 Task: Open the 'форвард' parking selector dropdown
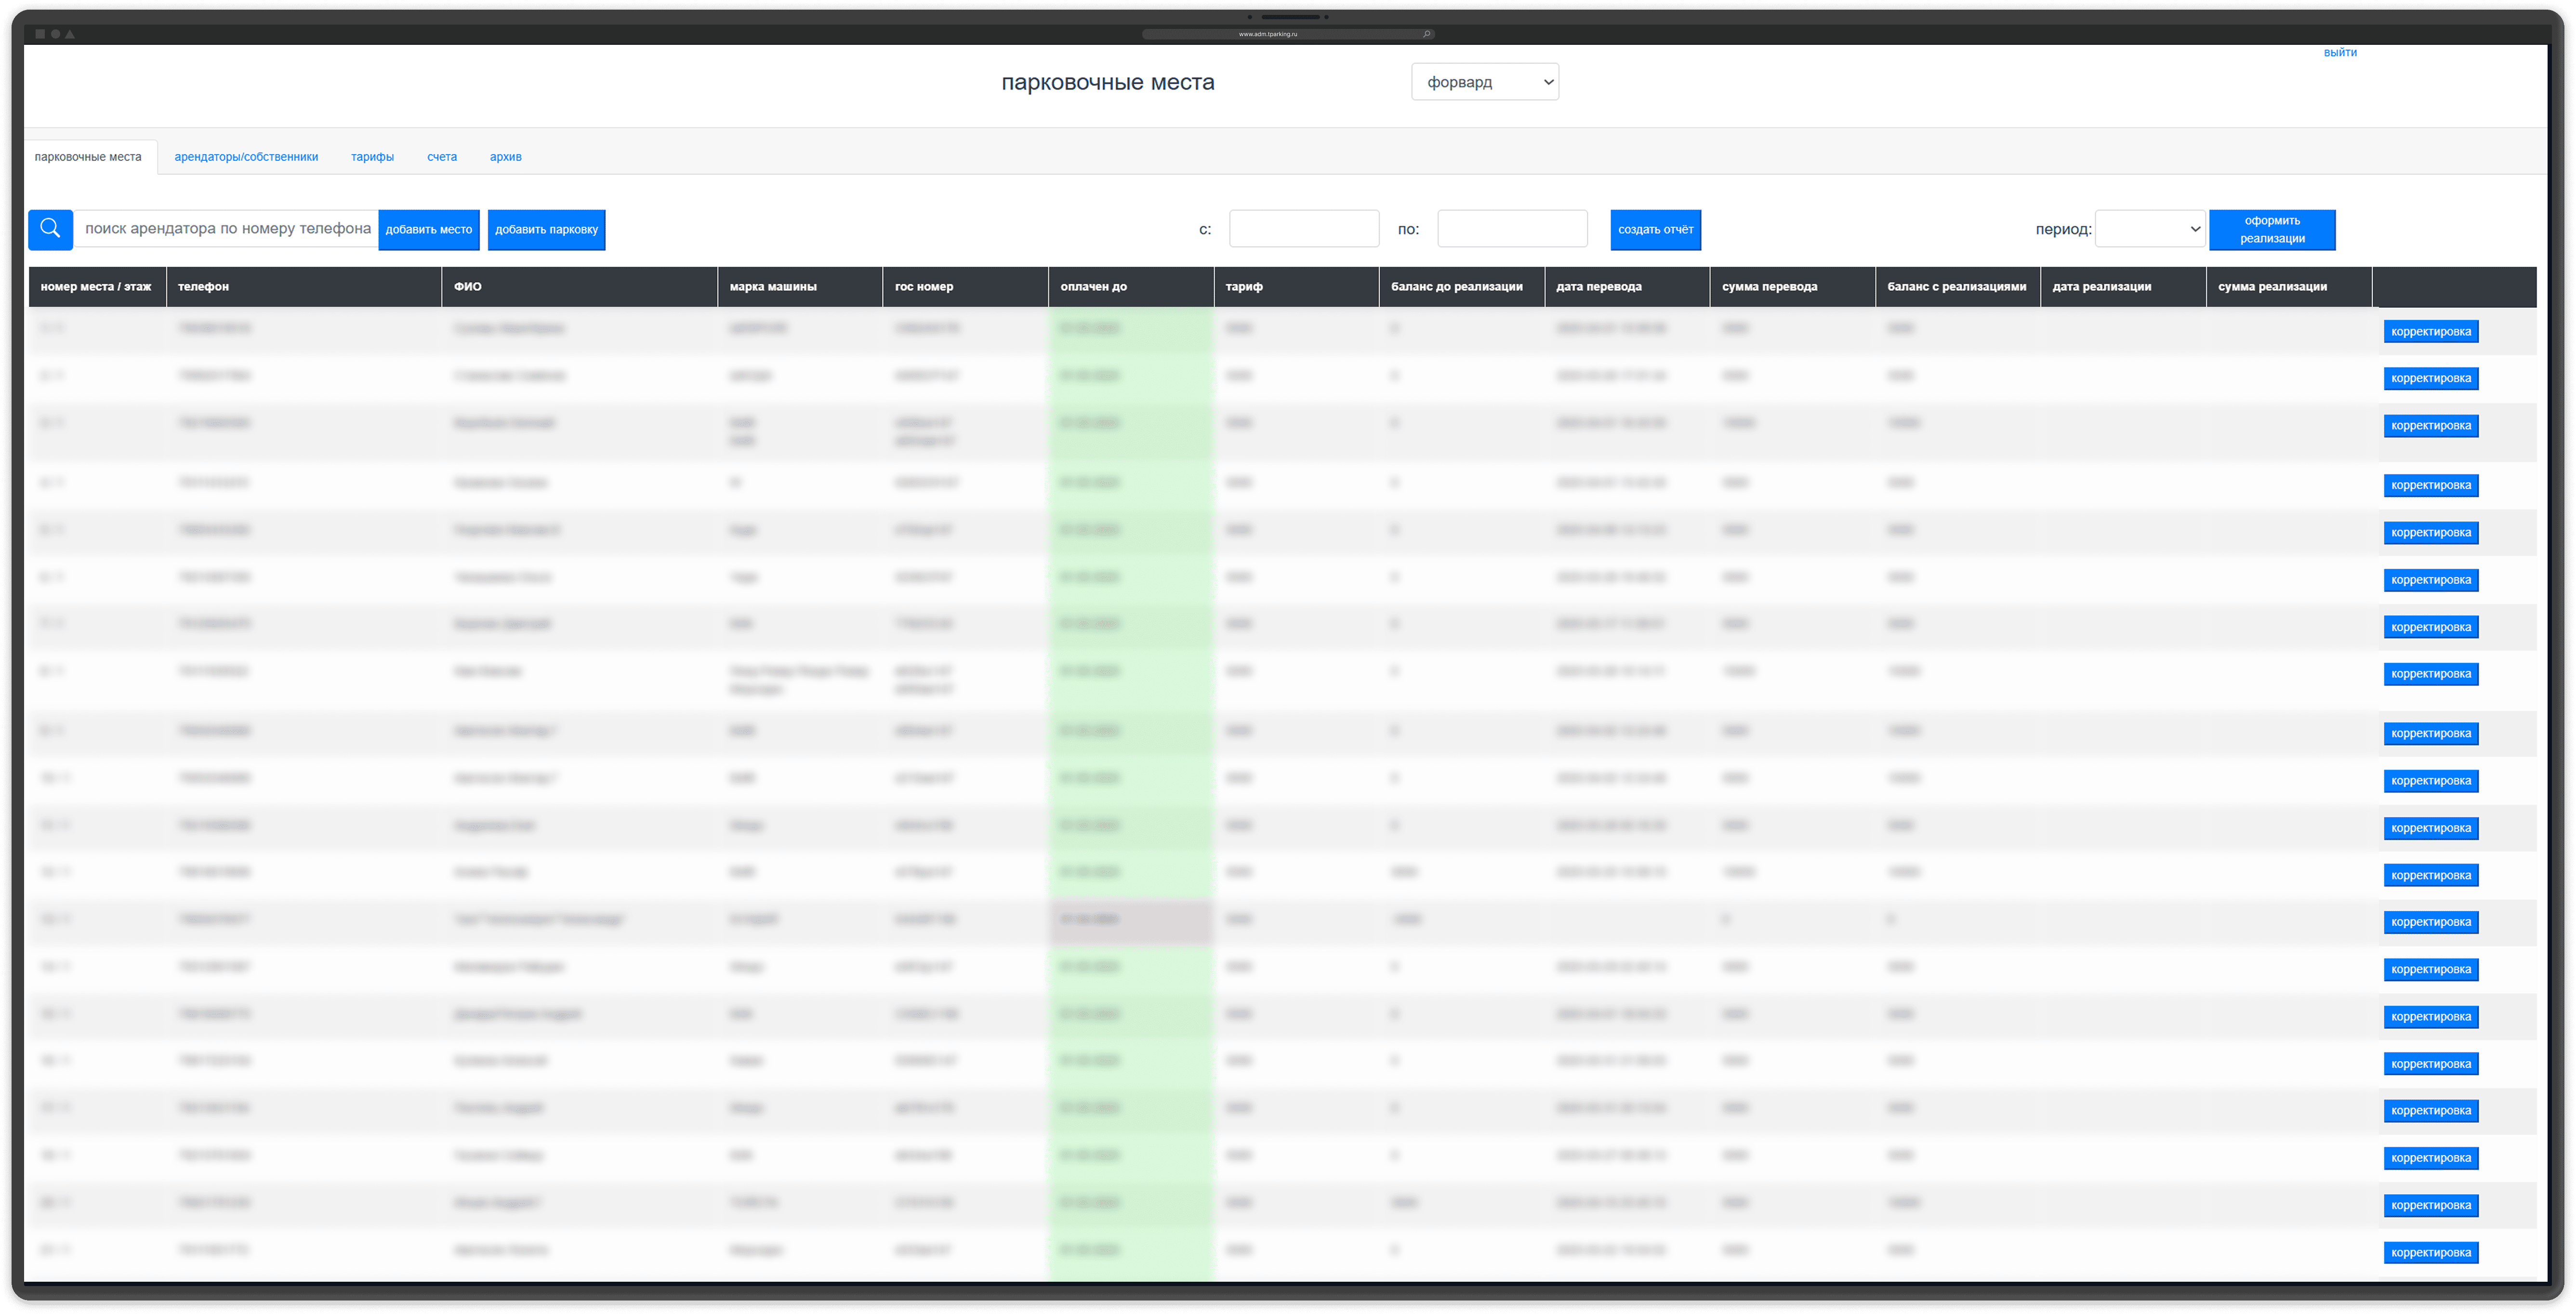[x=1485, y=82]
